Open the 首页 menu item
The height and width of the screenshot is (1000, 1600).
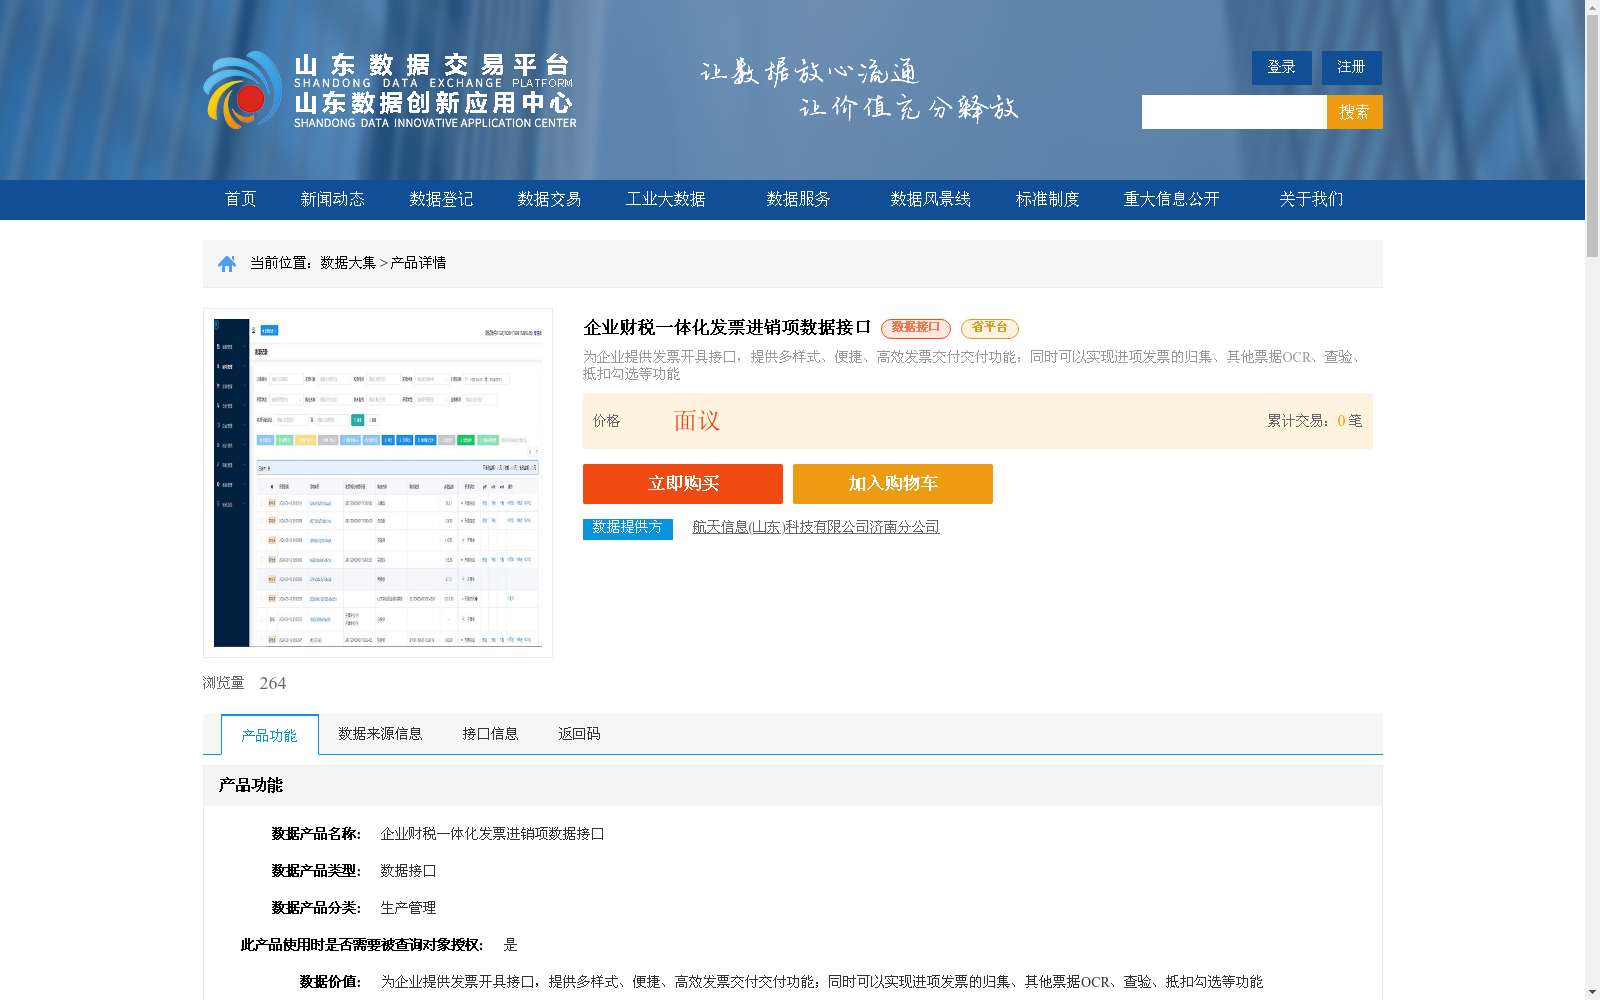click(x=240, y=199)
